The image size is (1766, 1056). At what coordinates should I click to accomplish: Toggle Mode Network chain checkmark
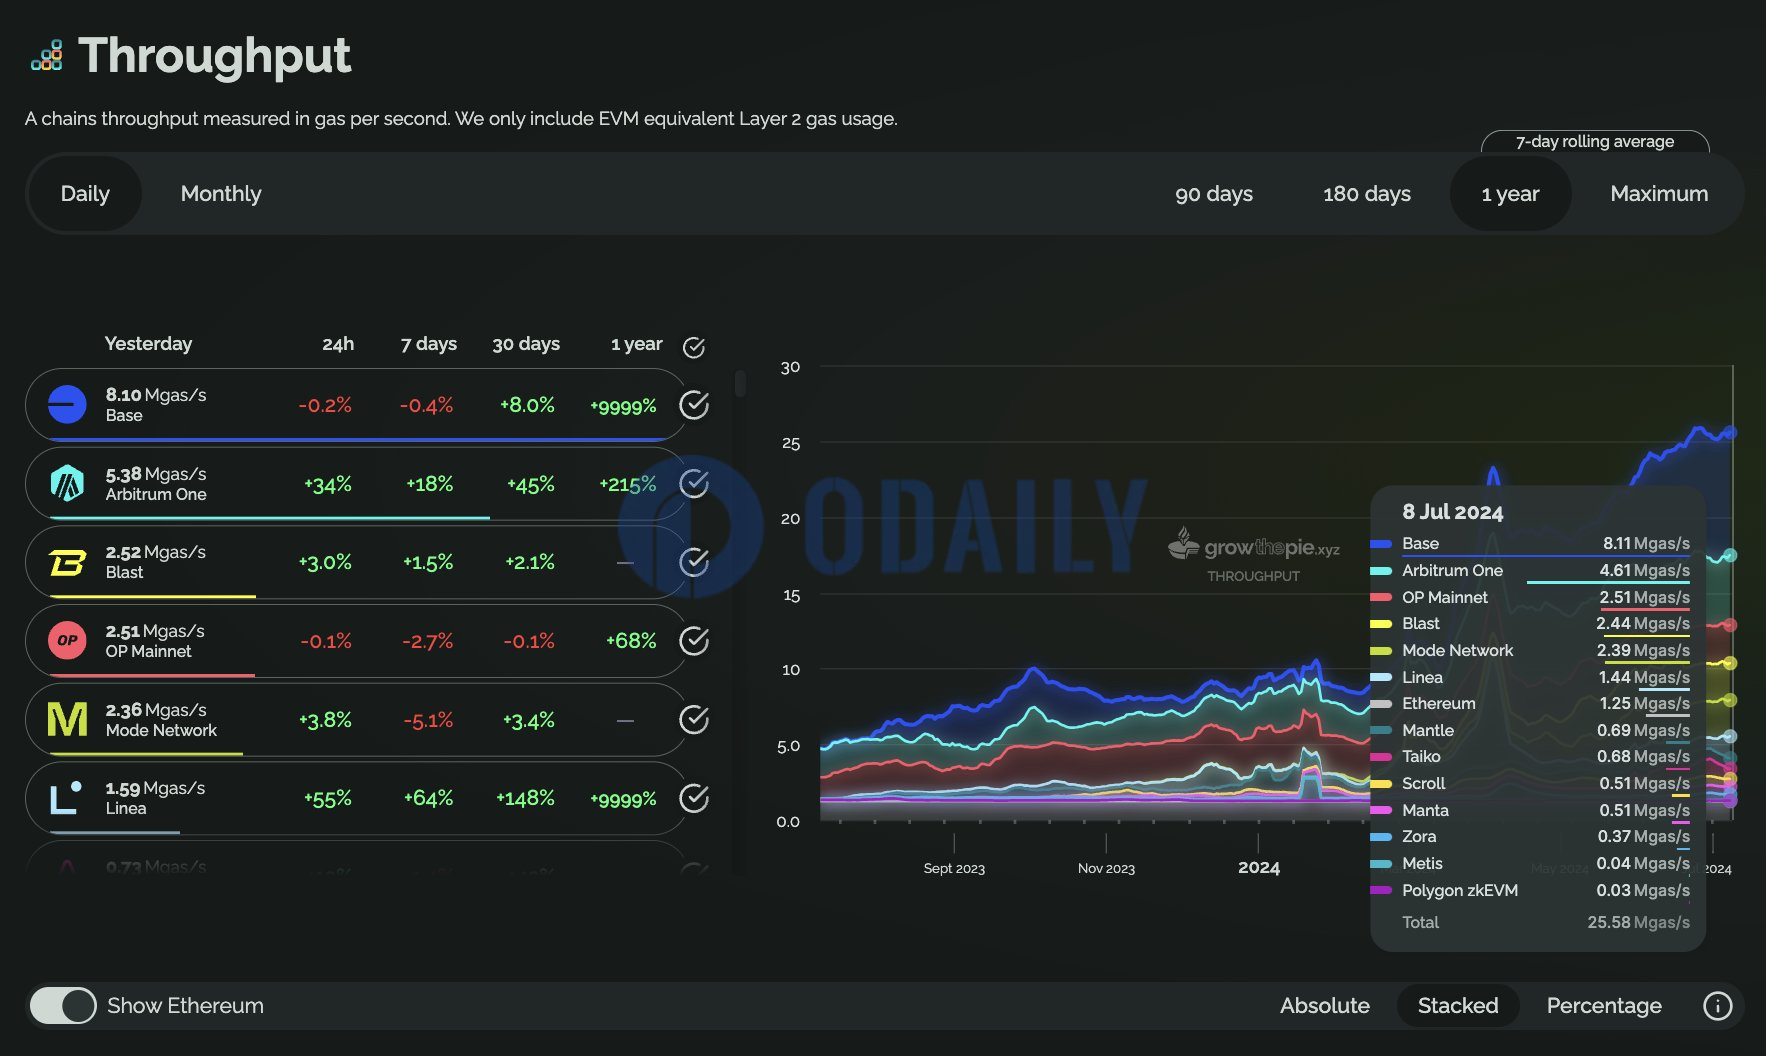pos(694,720)
